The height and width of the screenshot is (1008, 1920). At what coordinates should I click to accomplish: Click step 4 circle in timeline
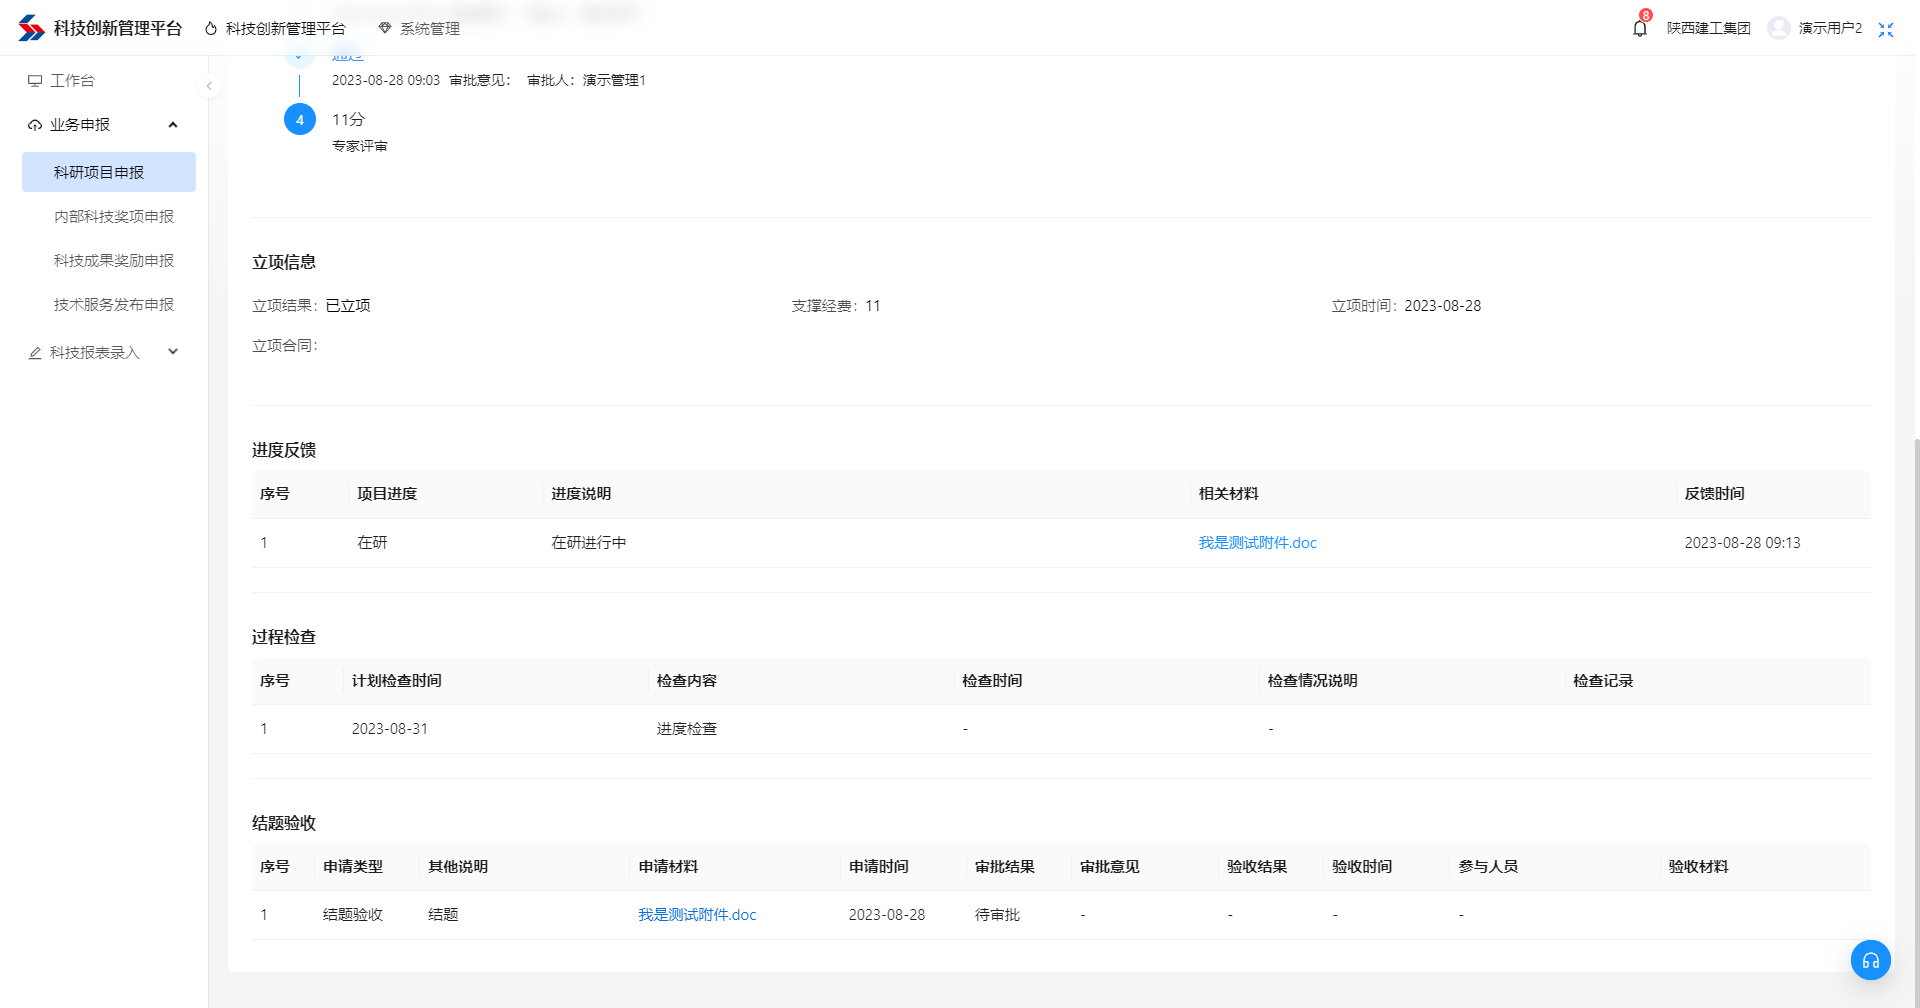(300, 120)
